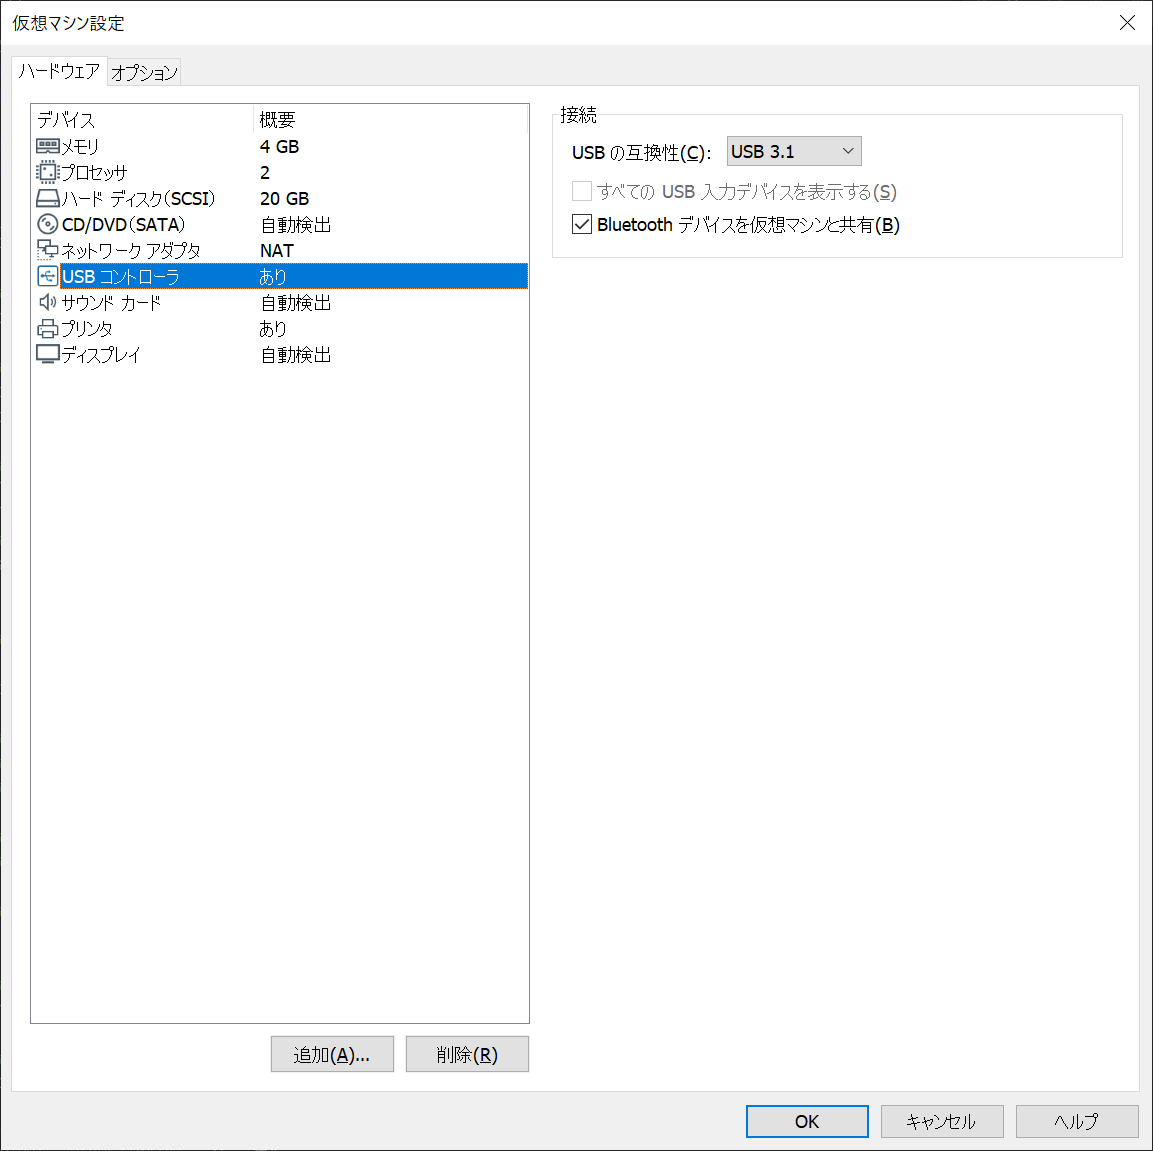This screenshot has width=1153, height=1151.
Task: Confirm settings with the OK button
Action: tap(807, 1121)
